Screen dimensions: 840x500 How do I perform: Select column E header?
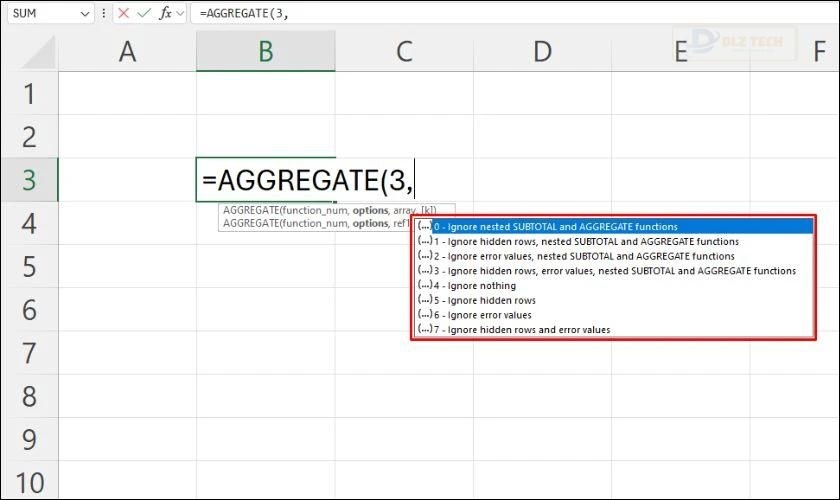[x=680, y=51]
